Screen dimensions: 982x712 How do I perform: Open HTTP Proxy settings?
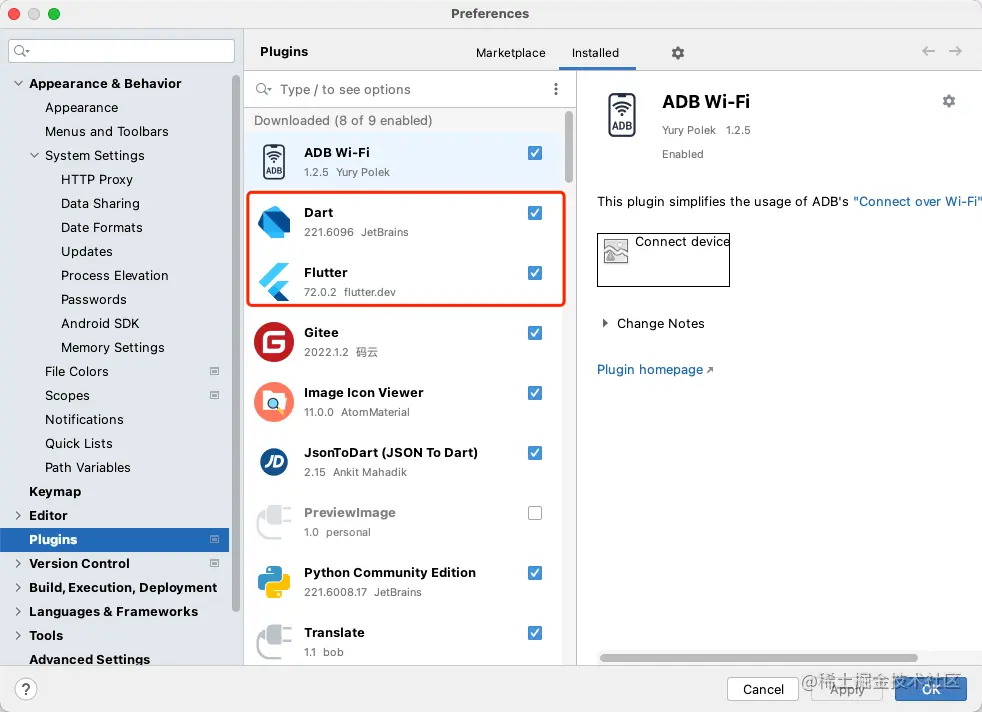coord(97,179)
